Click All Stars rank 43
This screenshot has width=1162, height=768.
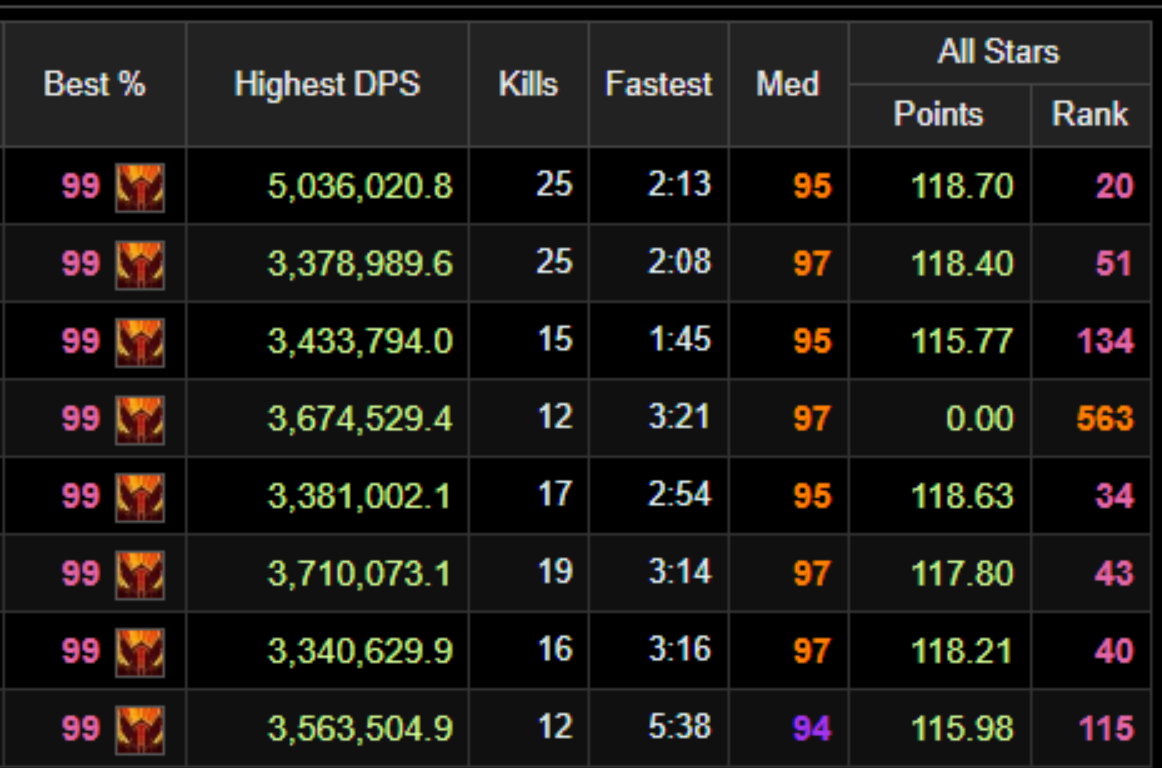pyautogui.click(x=1114, y=574)
